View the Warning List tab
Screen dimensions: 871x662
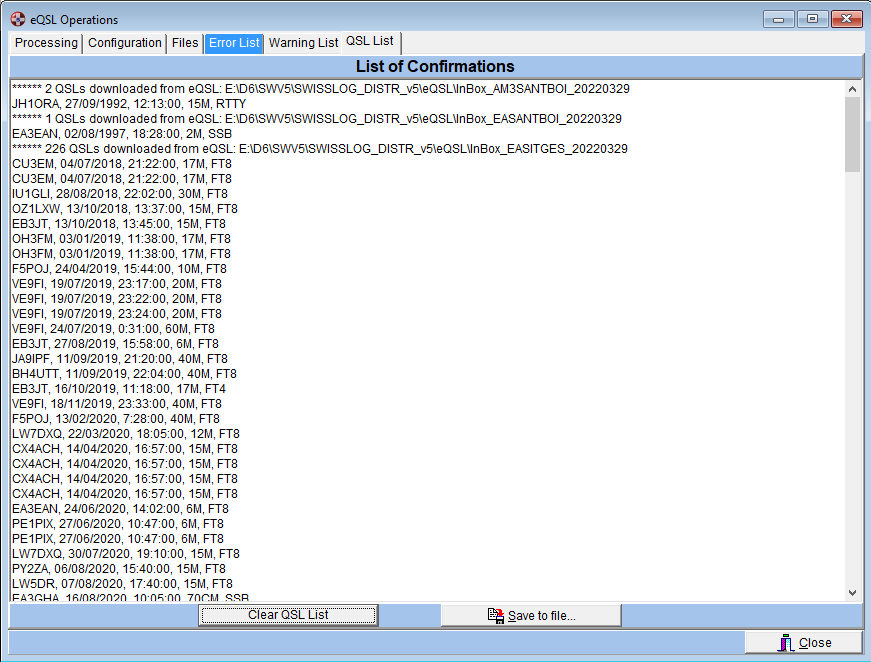click(x=303, y=43)
